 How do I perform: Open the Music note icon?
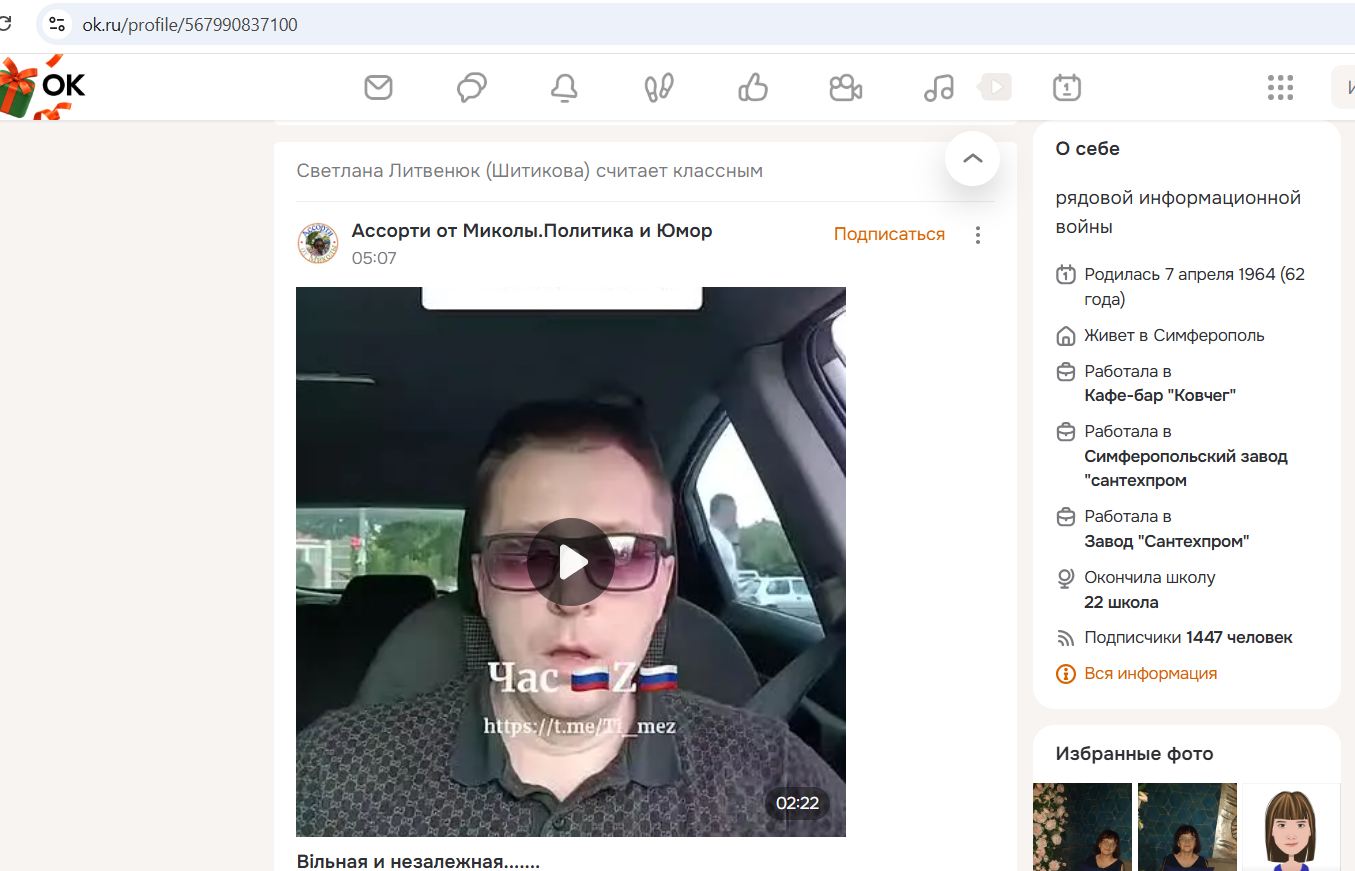click(939, 88)
